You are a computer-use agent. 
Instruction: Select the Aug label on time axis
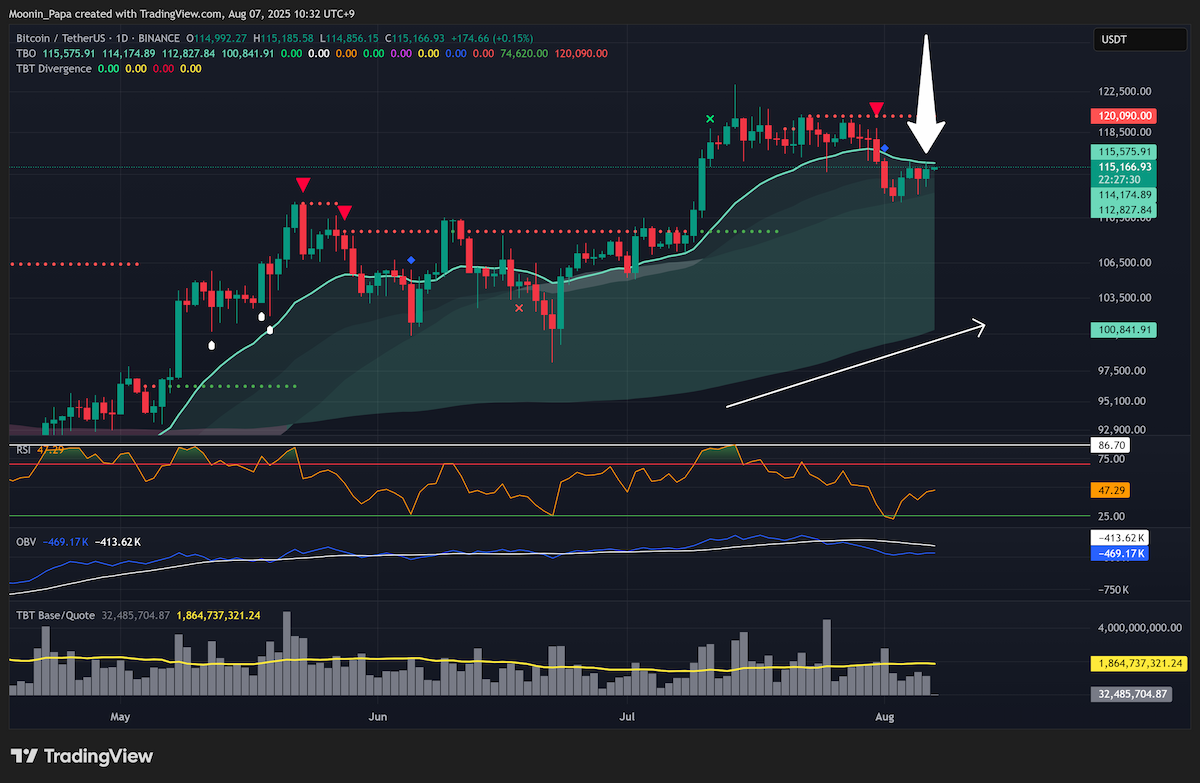[884, 716]
